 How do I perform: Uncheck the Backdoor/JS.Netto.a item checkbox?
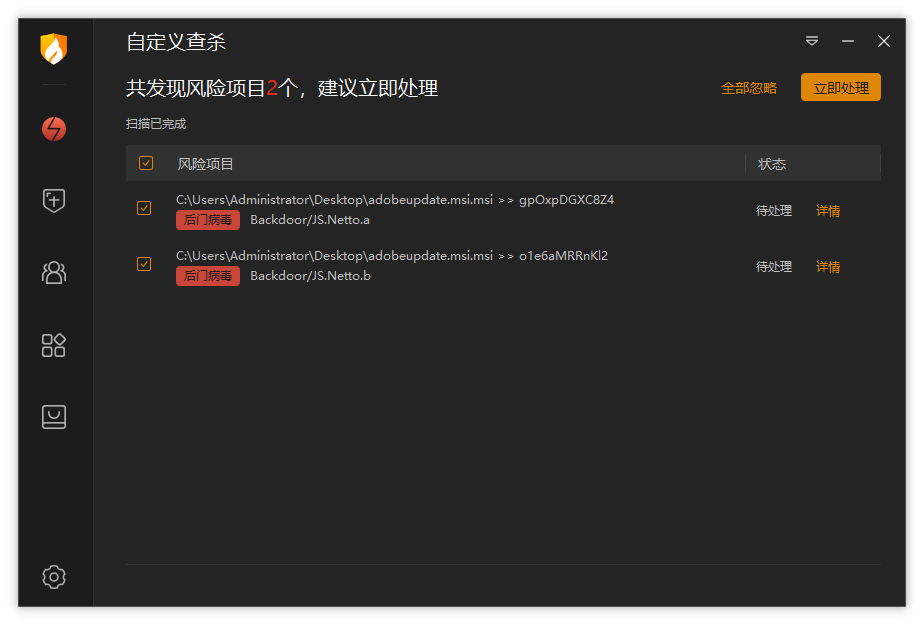click(144, 208)
